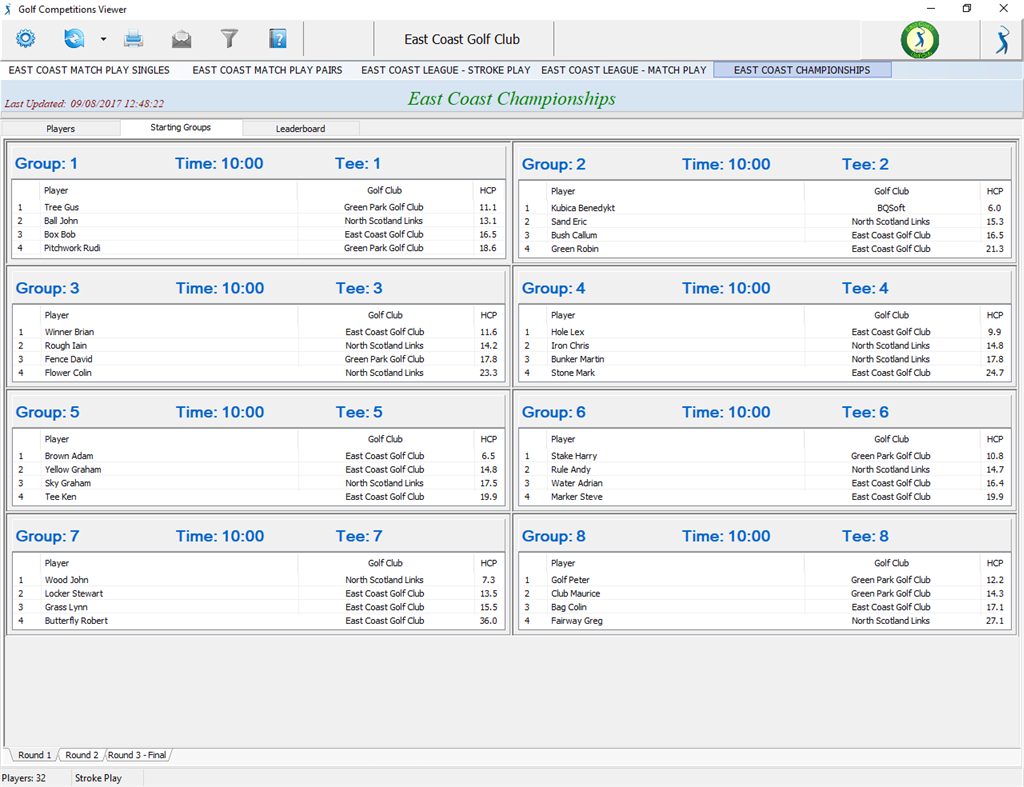Open the Leaderboard tab
This screenshot has height=787, width=1024.
click(300, 129)
